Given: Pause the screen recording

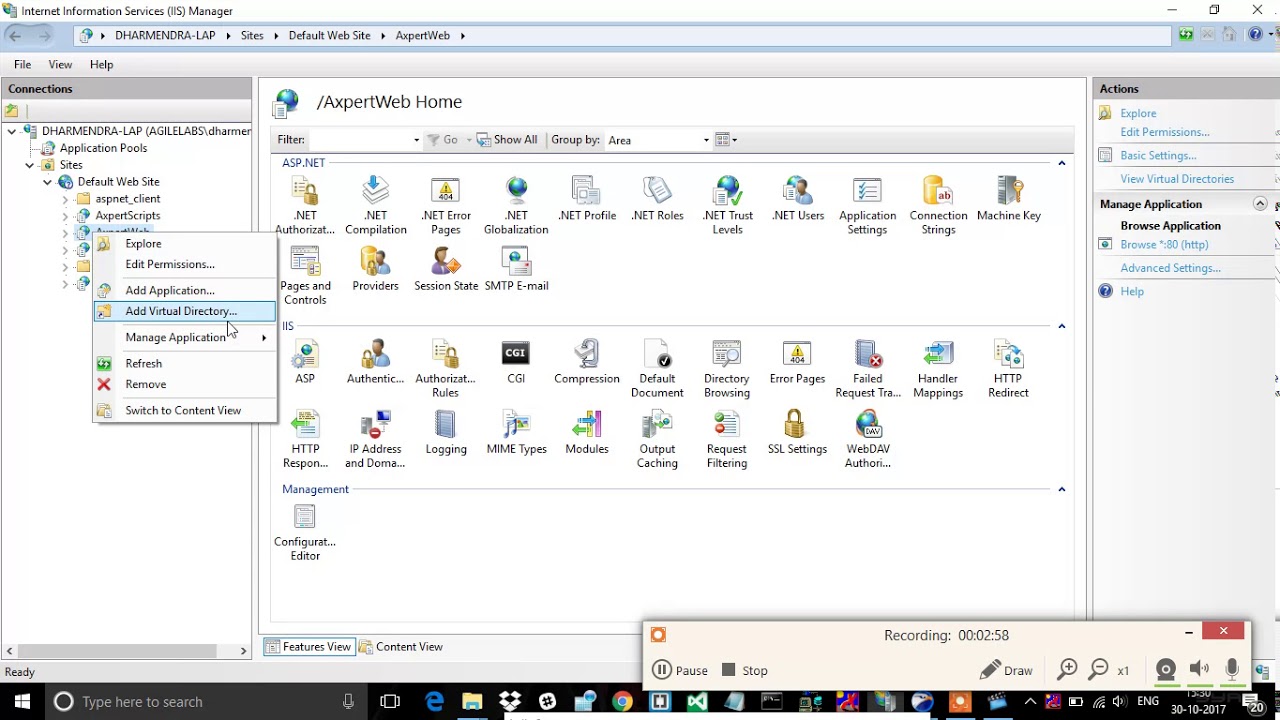Looking at the screenshot, I should pos(680,670).
